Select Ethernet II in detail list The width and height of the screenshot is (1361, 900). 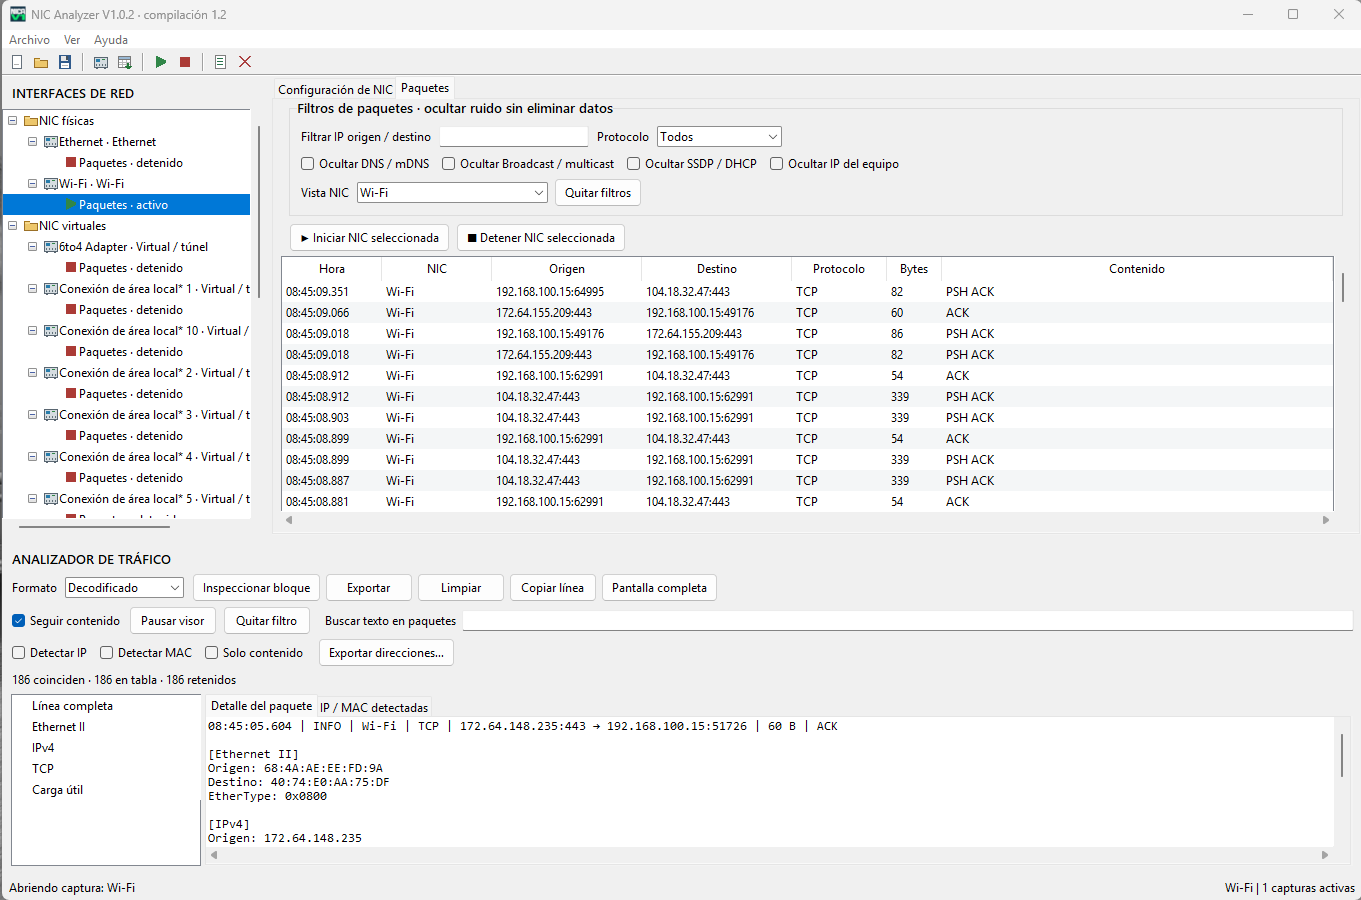coord(58,727)
